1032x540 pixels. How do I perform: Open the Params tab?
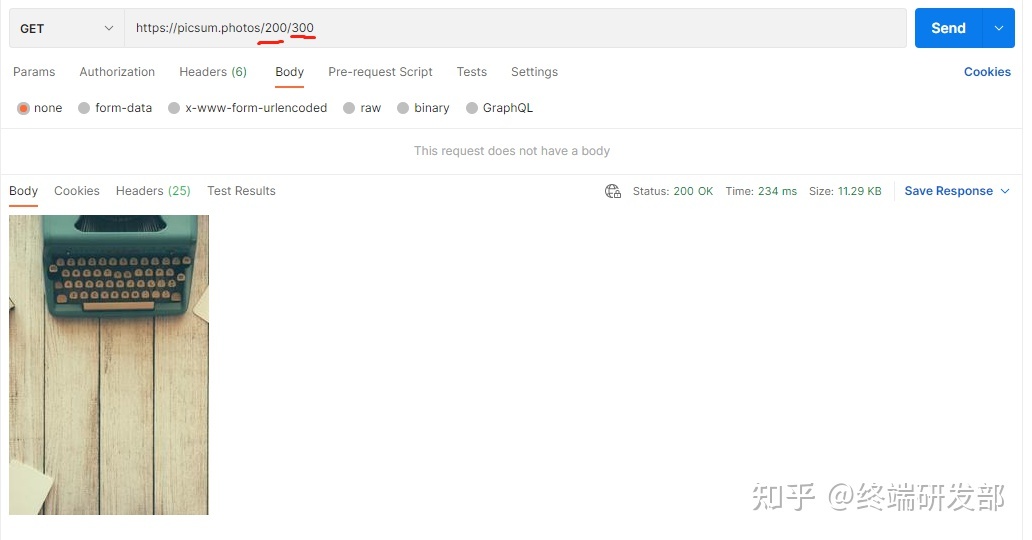click(34, 72)
